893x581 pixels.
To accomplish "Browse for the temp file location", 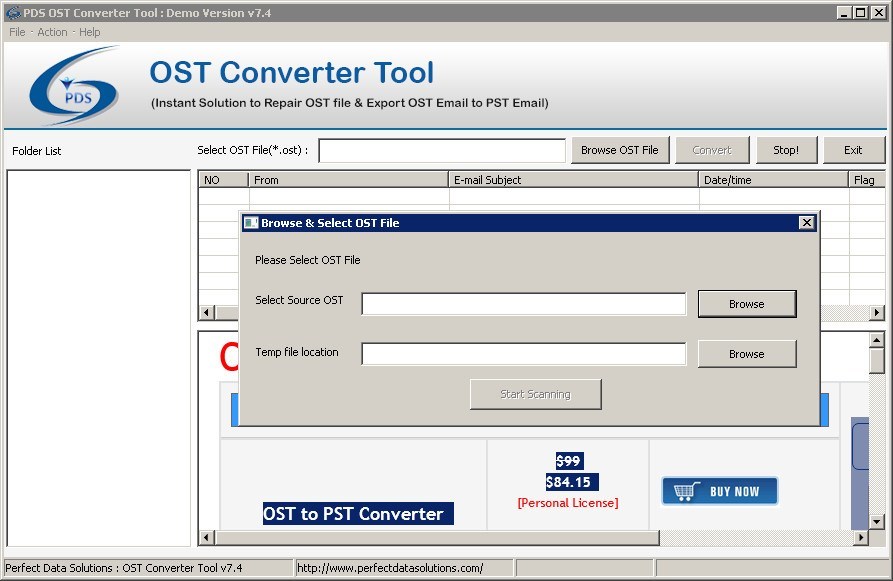I will [x=747, y=354].
